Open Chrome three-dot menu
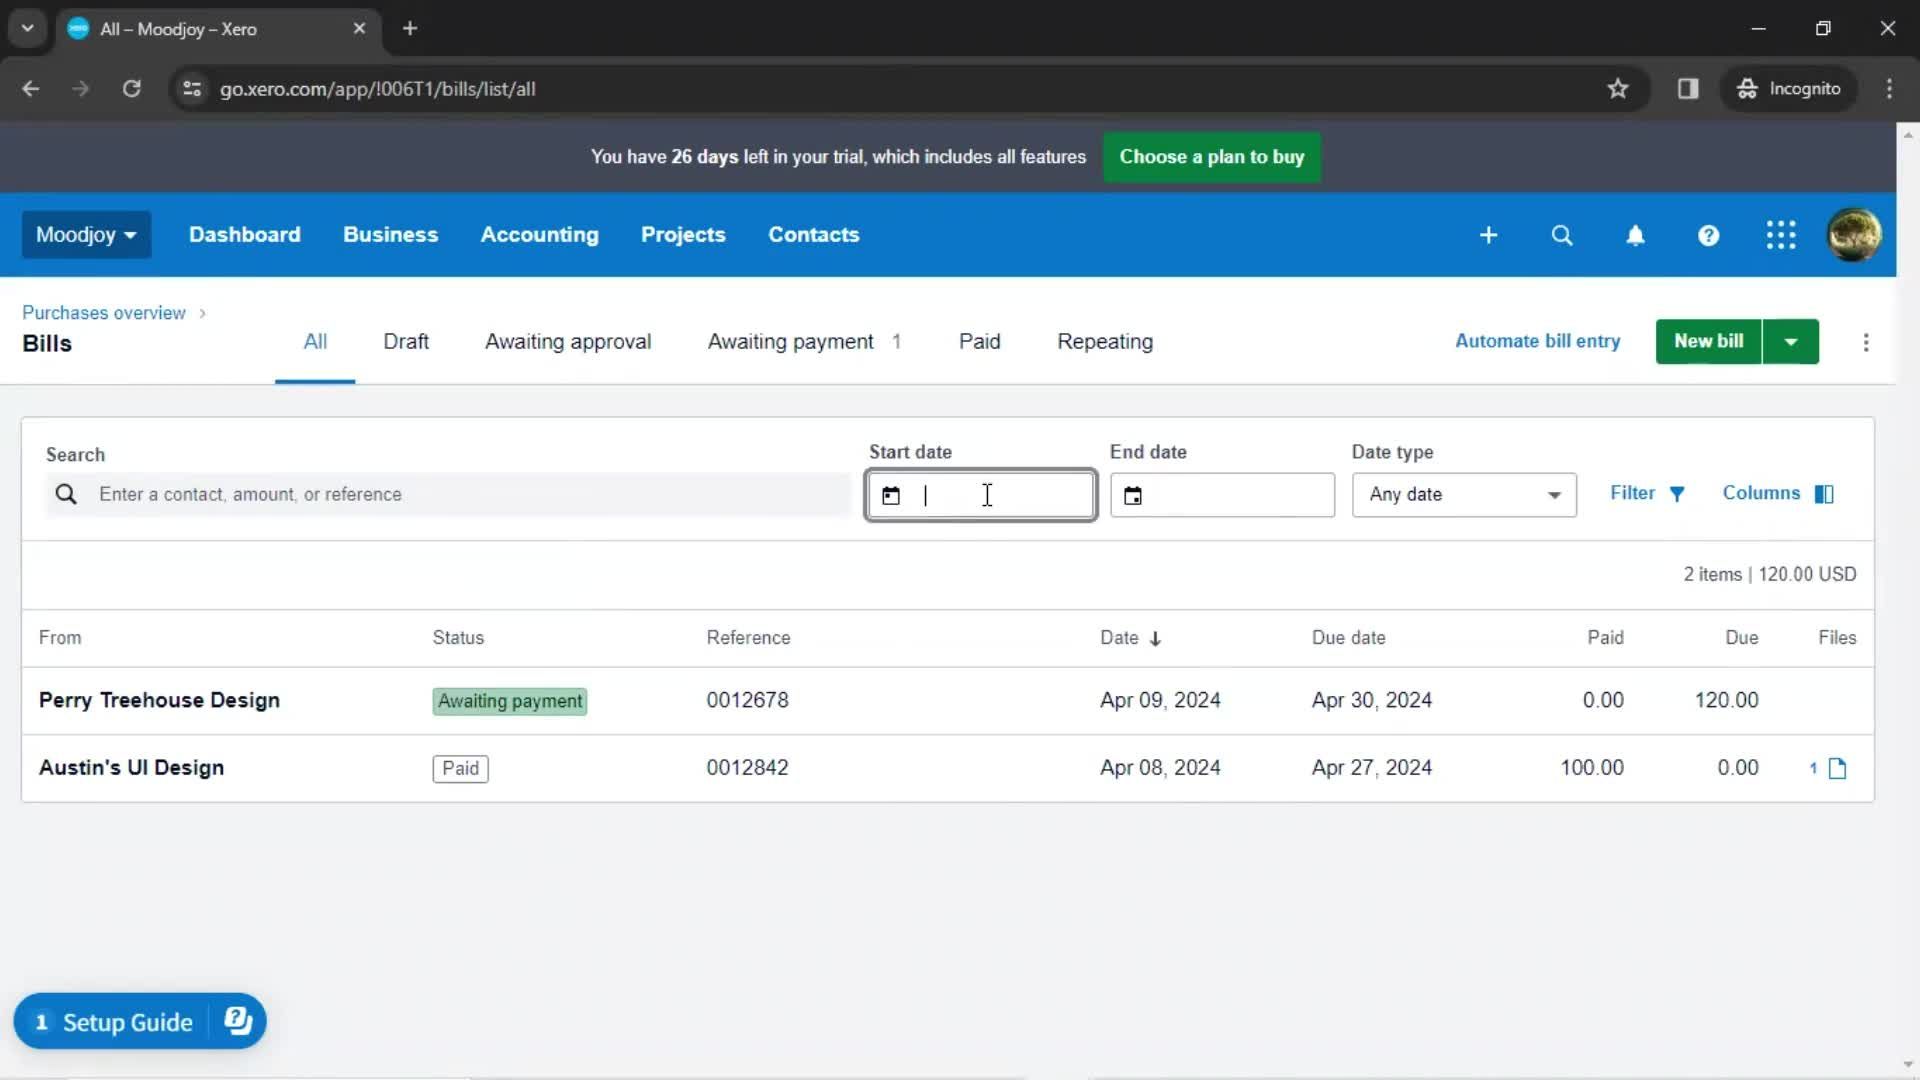Viewport: 1920px width, 1080px height. 1889,89
